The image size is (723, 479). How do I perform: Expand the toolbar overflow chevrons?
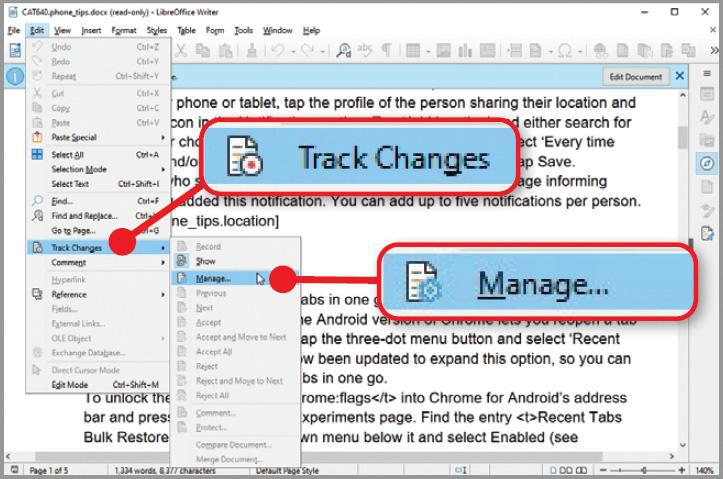714,50
